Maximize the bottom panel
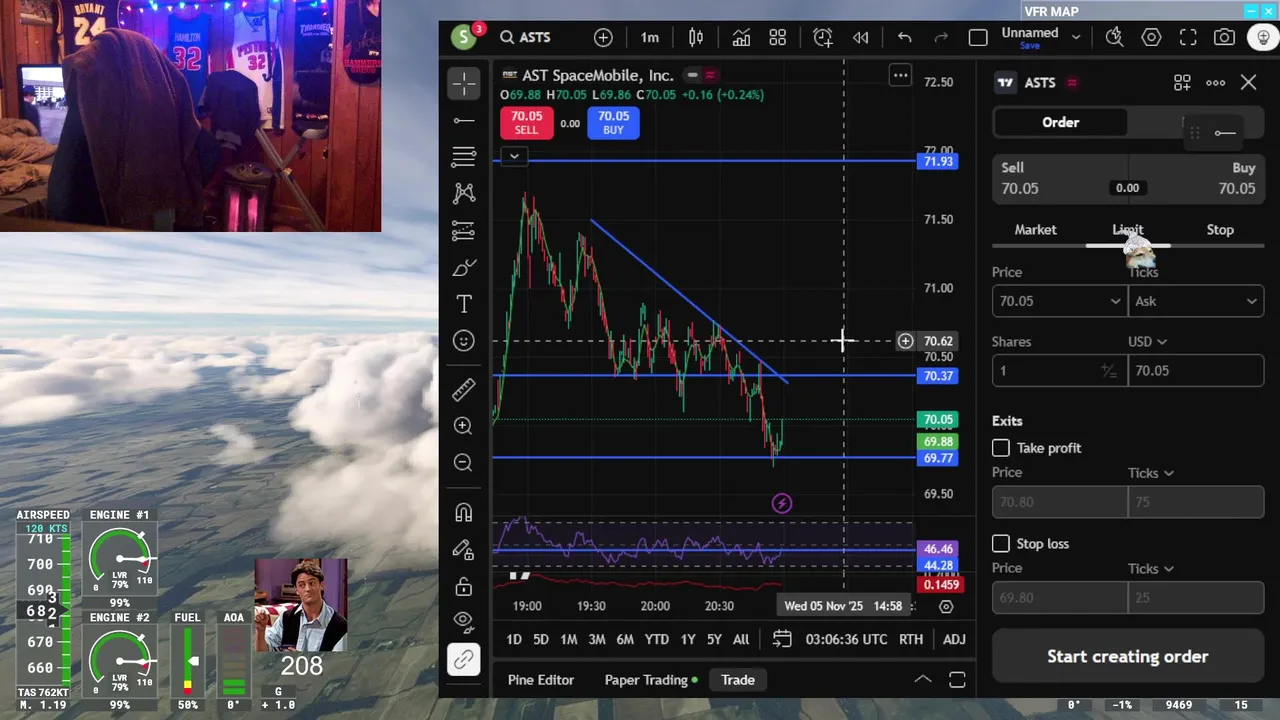This screenshot has width=1280, height=720. coord(957,680)
